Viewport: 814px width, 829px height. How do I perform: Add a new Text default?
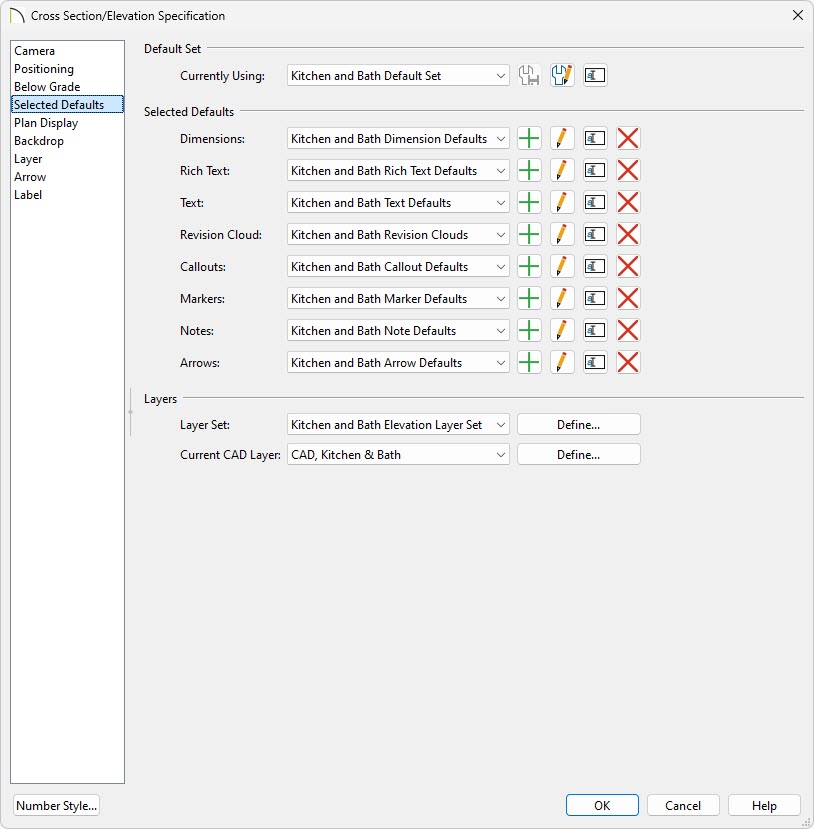point(529,202)
